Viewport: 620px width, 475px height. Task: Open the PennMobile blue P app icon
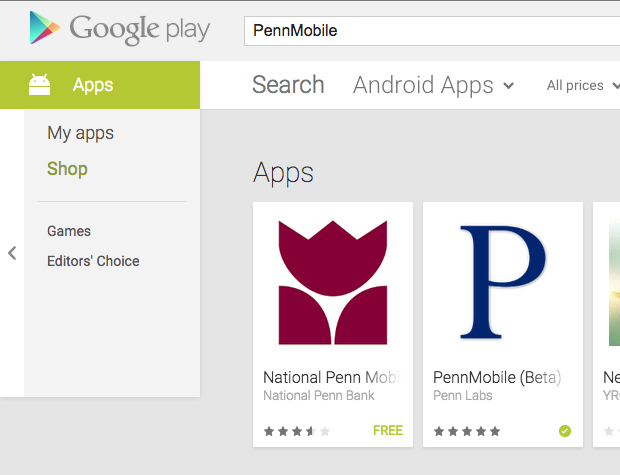point(503,282)
